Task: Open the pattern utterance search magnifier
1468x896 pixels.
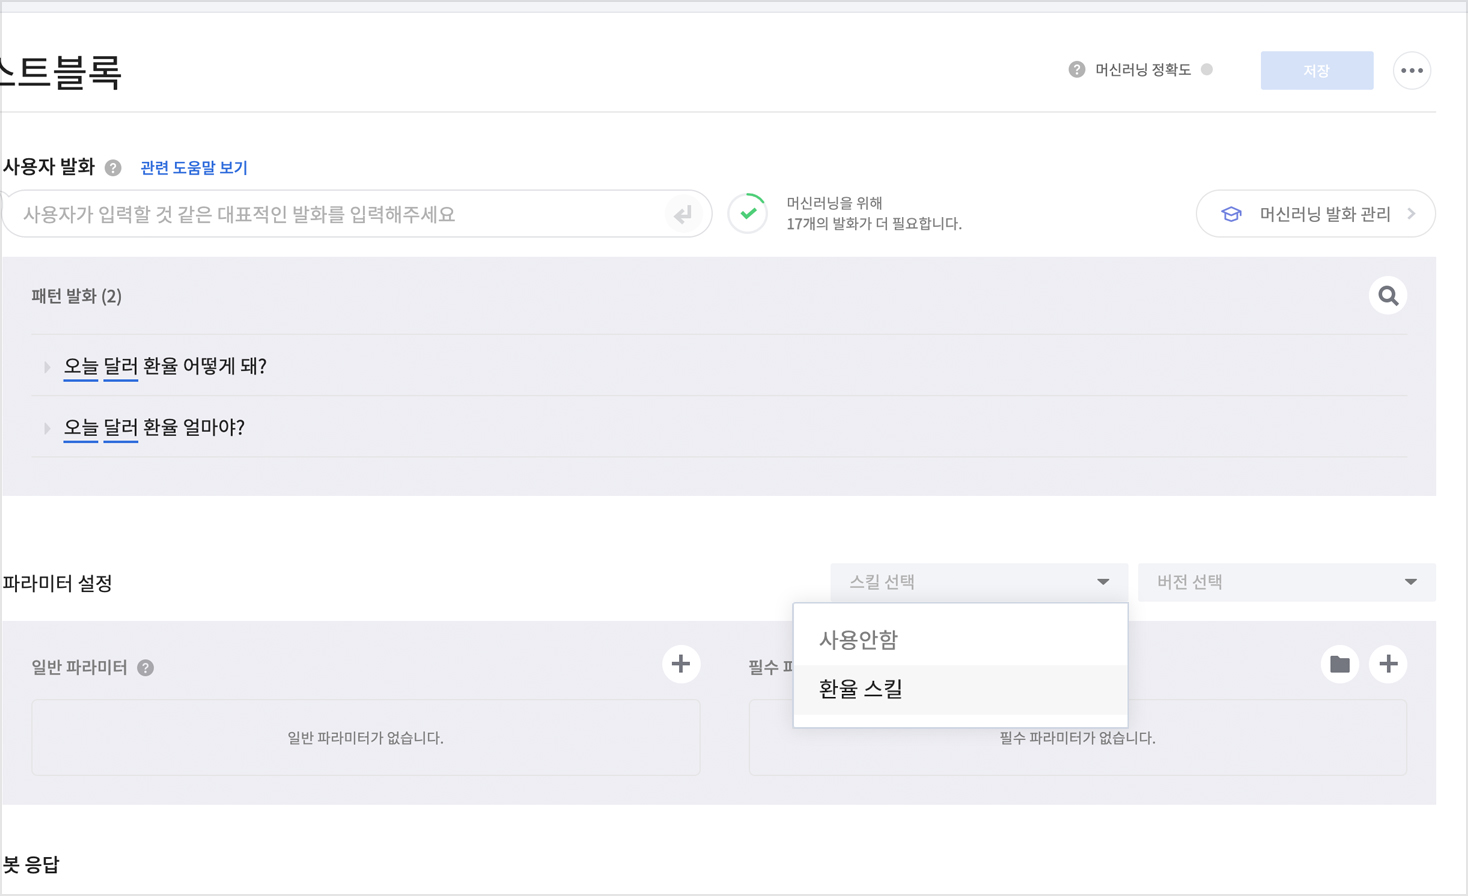Action: (x=1387, y=296)
